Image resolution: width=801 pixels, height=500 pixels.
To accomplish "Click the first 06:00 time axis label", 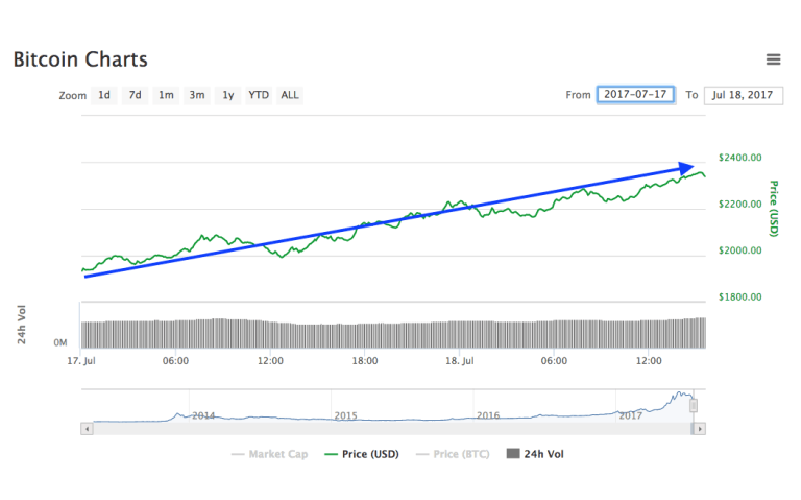I will (x=176, y=361).
